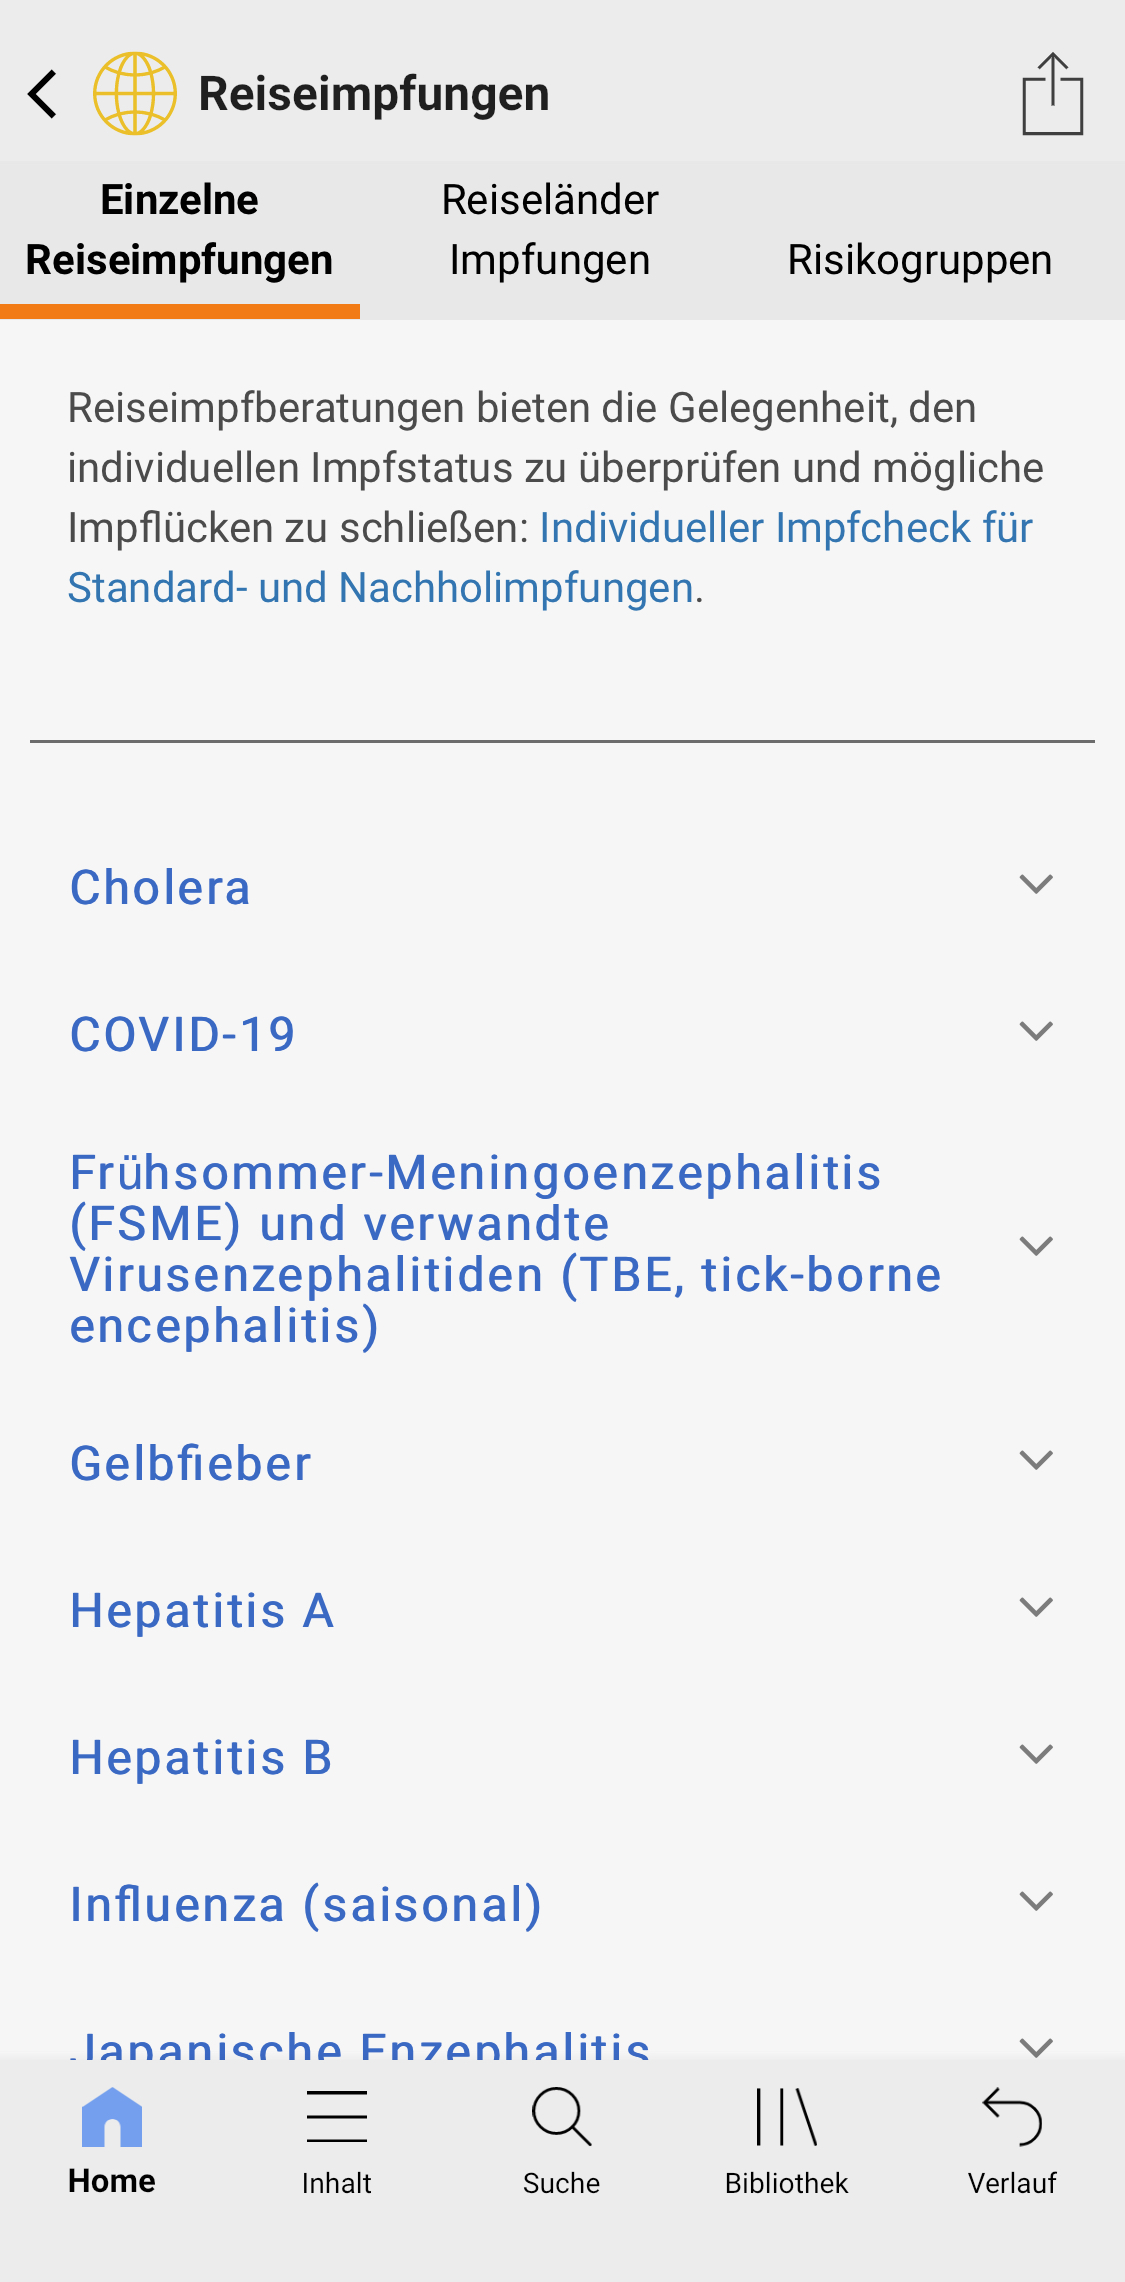Switch to Reiseländer Impfungen tab
The width and height of the screenshot is (1125, 2282).
point(550,230)
